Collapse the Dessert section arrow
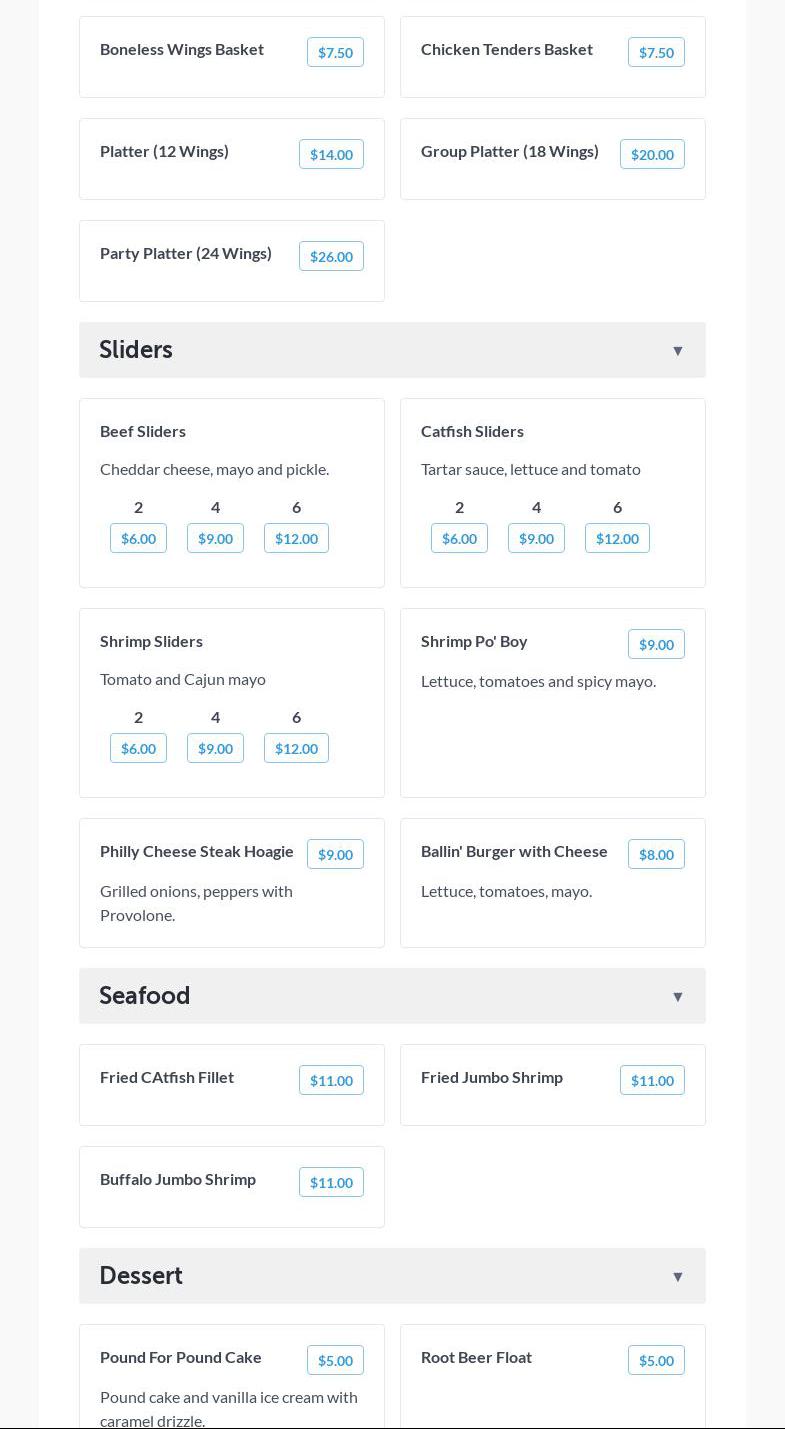This screenshot has height=1429, width=785. (x=677, y=1276)
